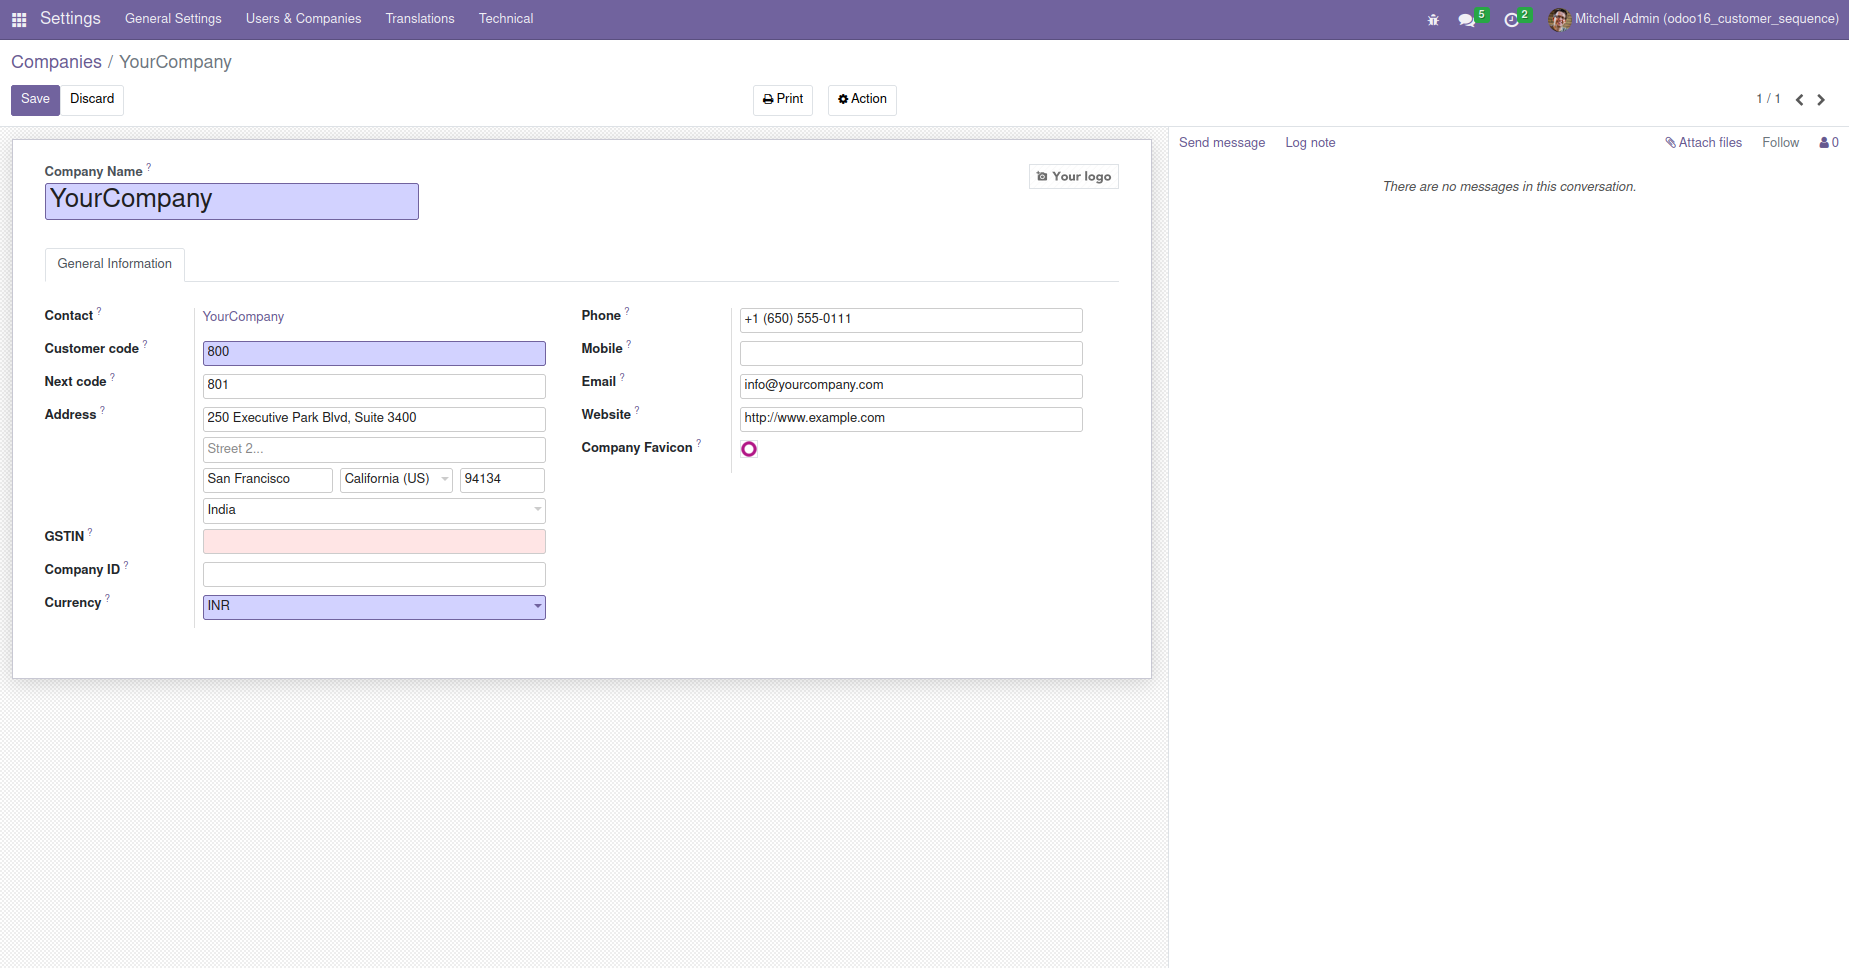
Task: Edit the Website field
Action: pyautogui.click(x=911, y=419)
